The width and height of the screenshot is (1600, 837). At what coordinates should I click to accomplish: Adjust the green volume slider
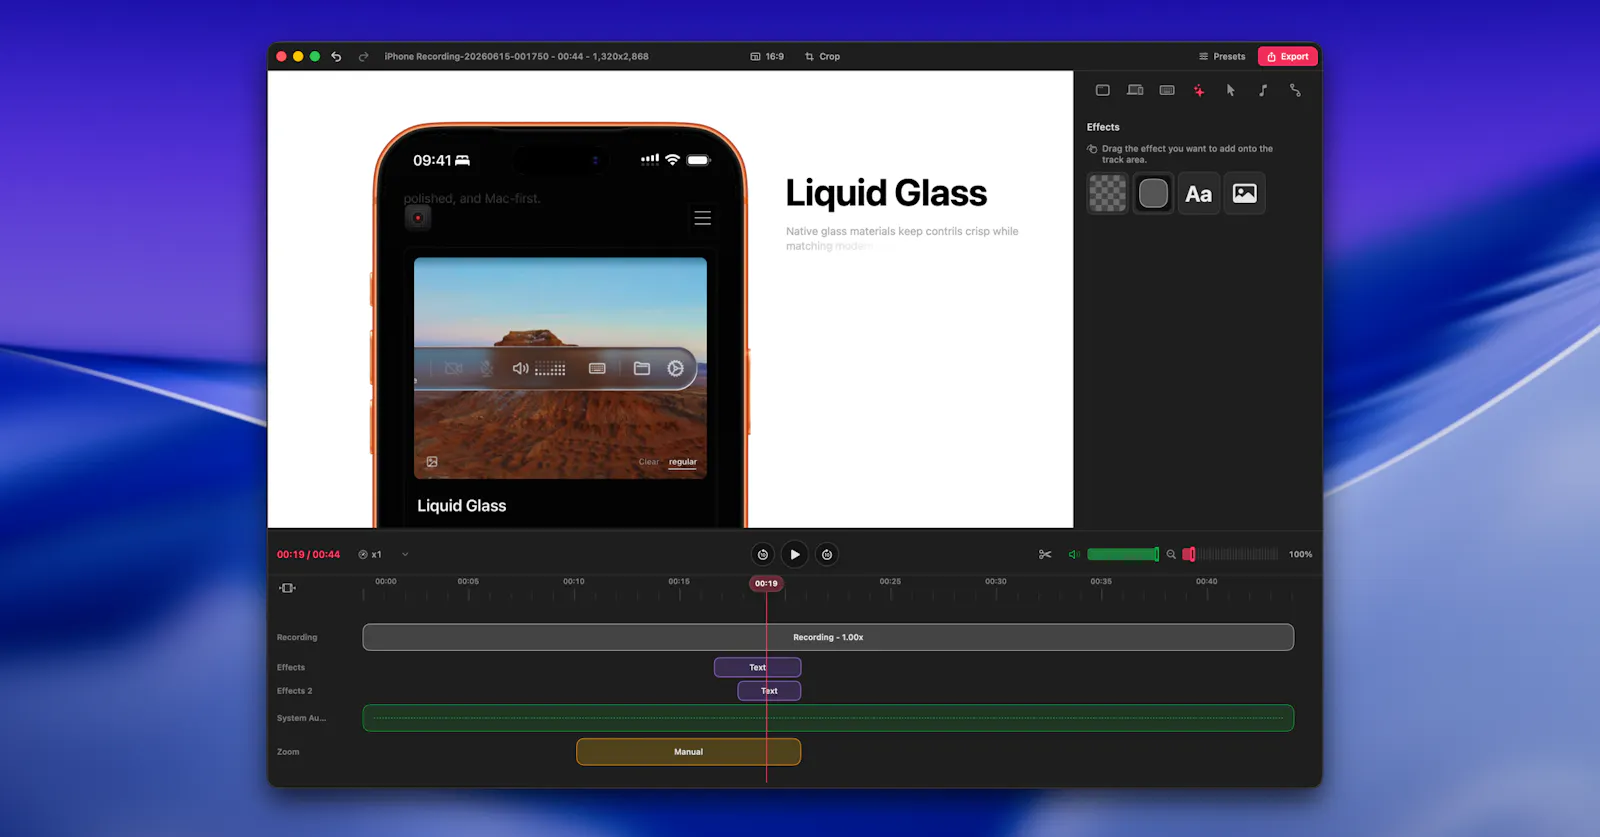(x=1123, y=554)
